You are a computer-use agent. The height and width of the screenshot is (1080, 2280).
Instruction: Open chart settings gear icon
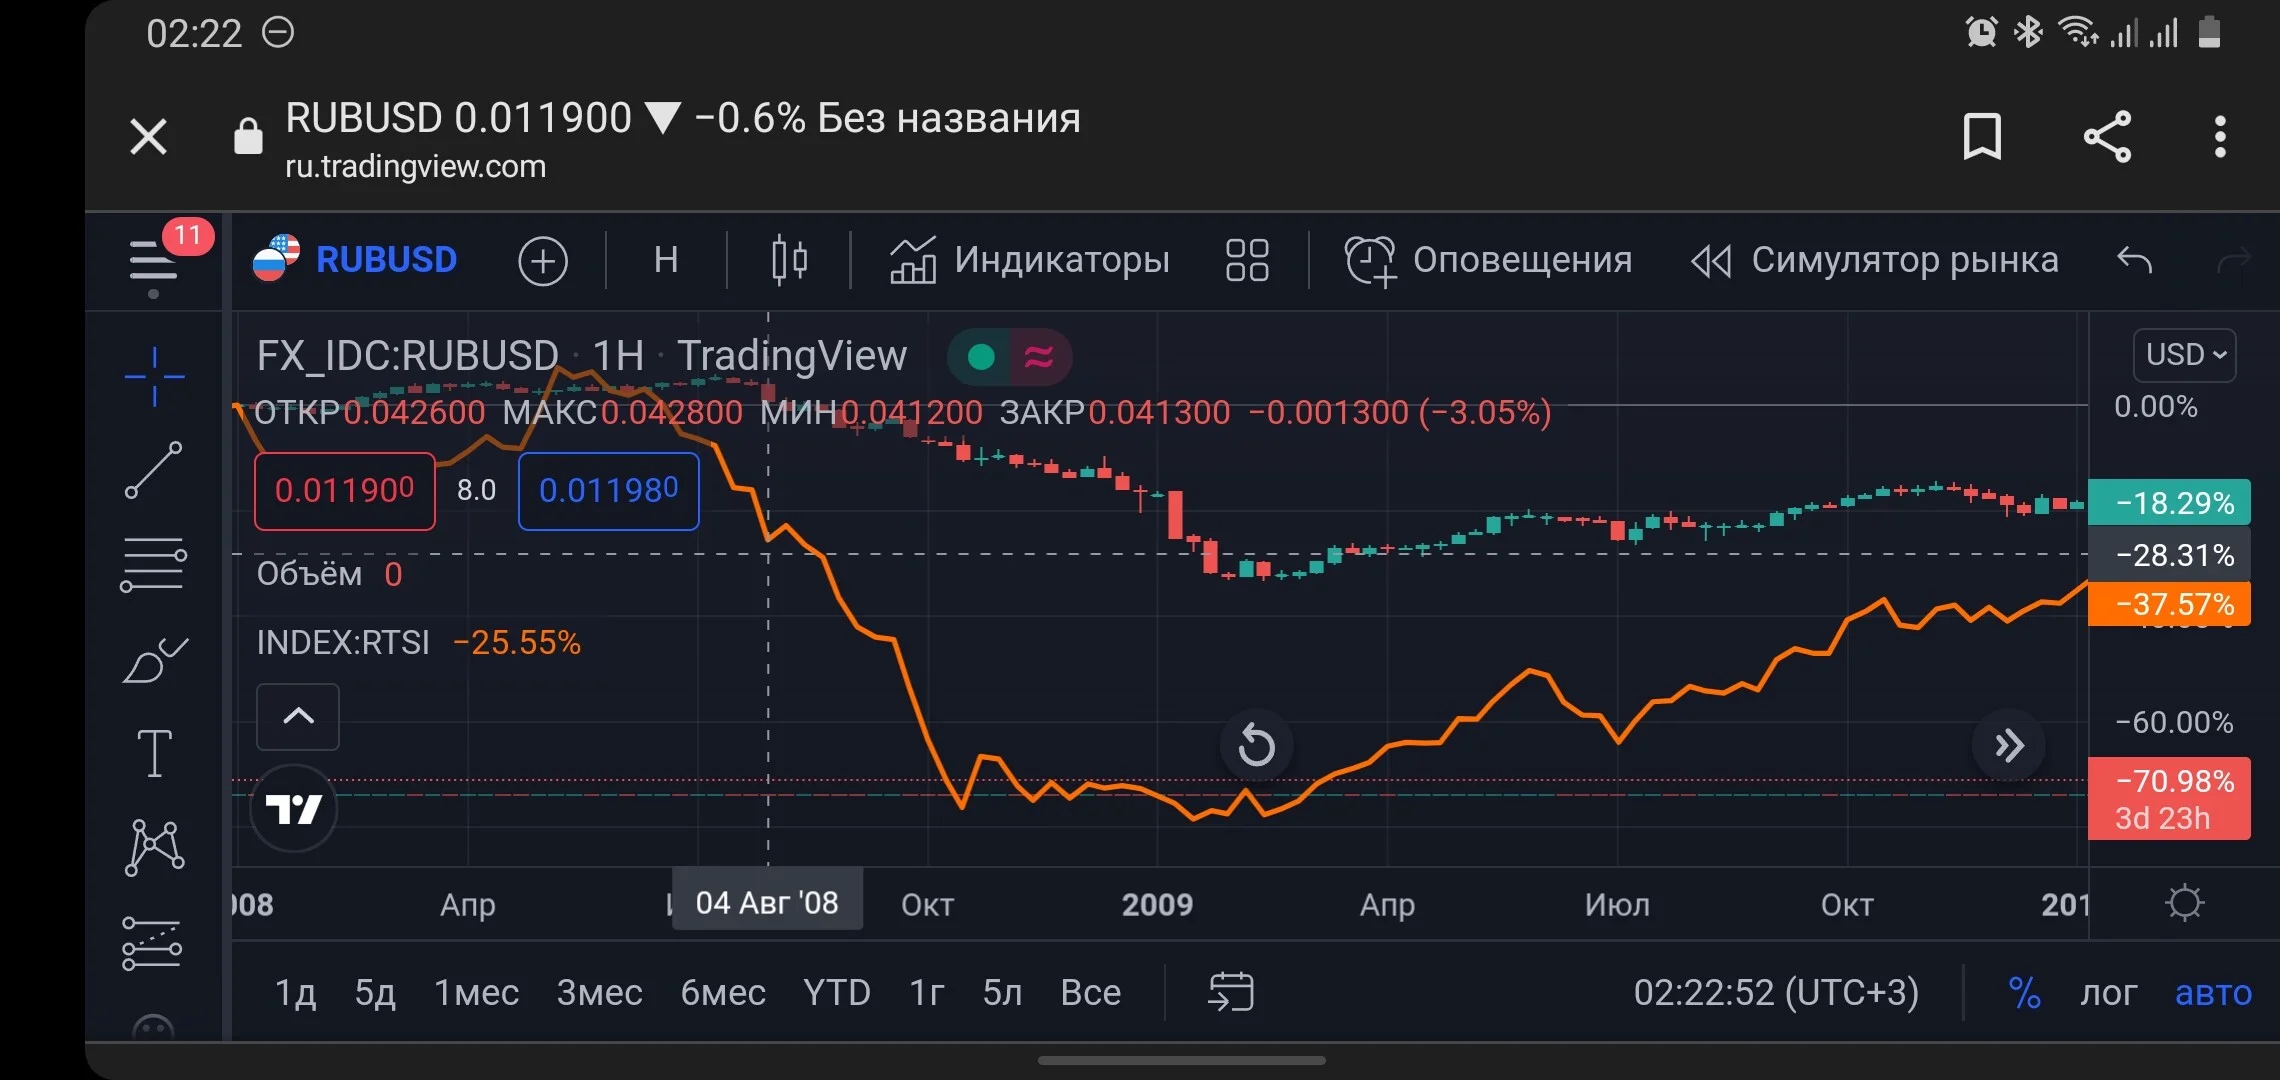[2184, 903]
